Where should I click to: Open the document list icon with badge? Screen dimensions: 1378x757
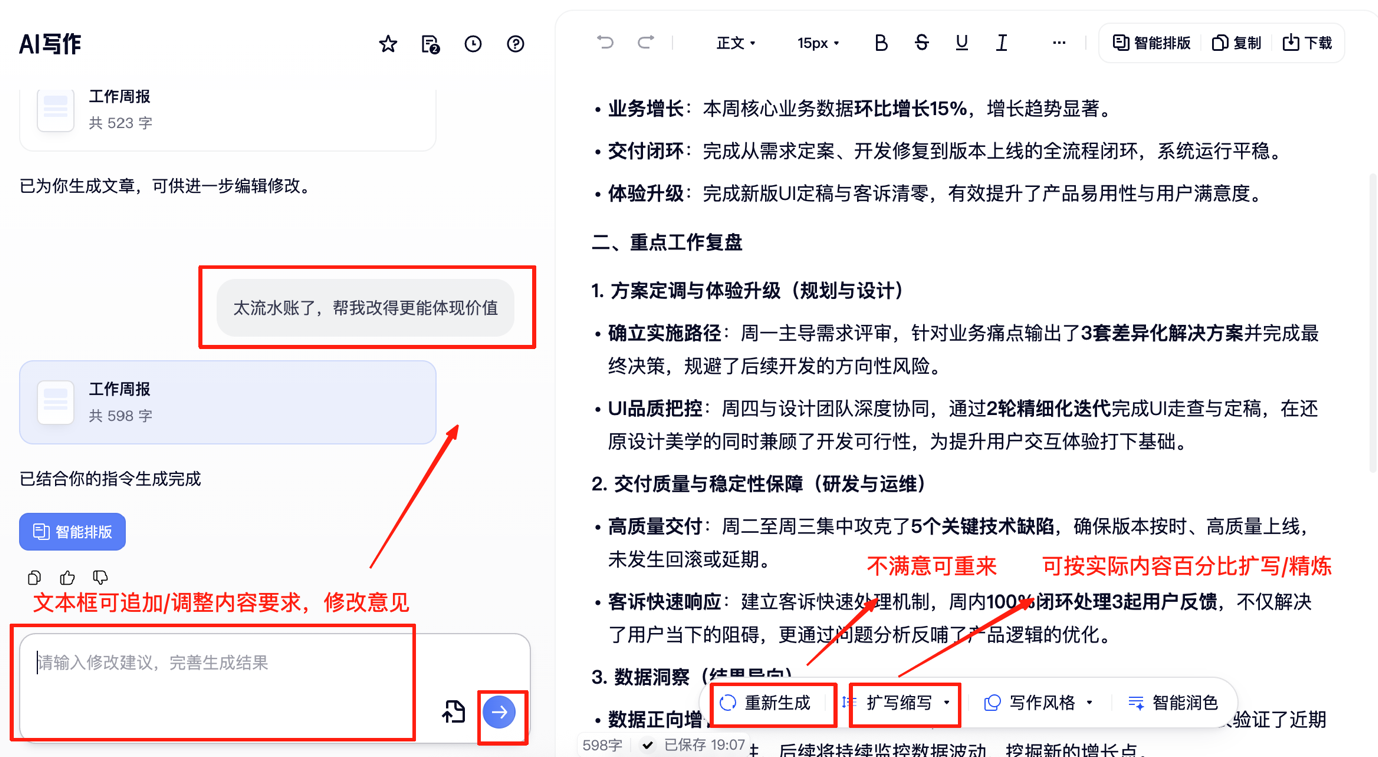[430, 44]
